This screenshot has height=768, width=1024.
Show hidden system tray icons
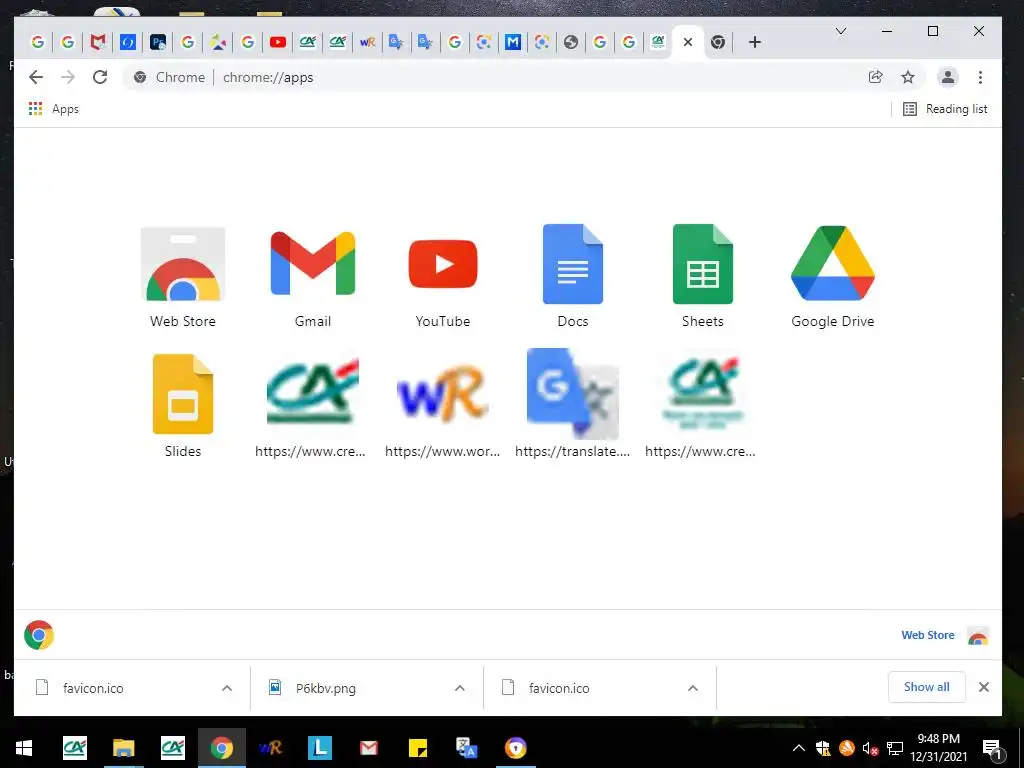pyautogui.click(x=799, y=748)
